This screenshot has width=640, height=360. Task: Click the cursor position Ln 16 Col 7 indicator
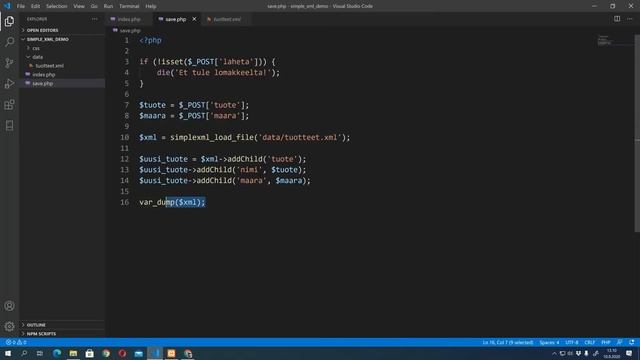click(x=508, y=342)
